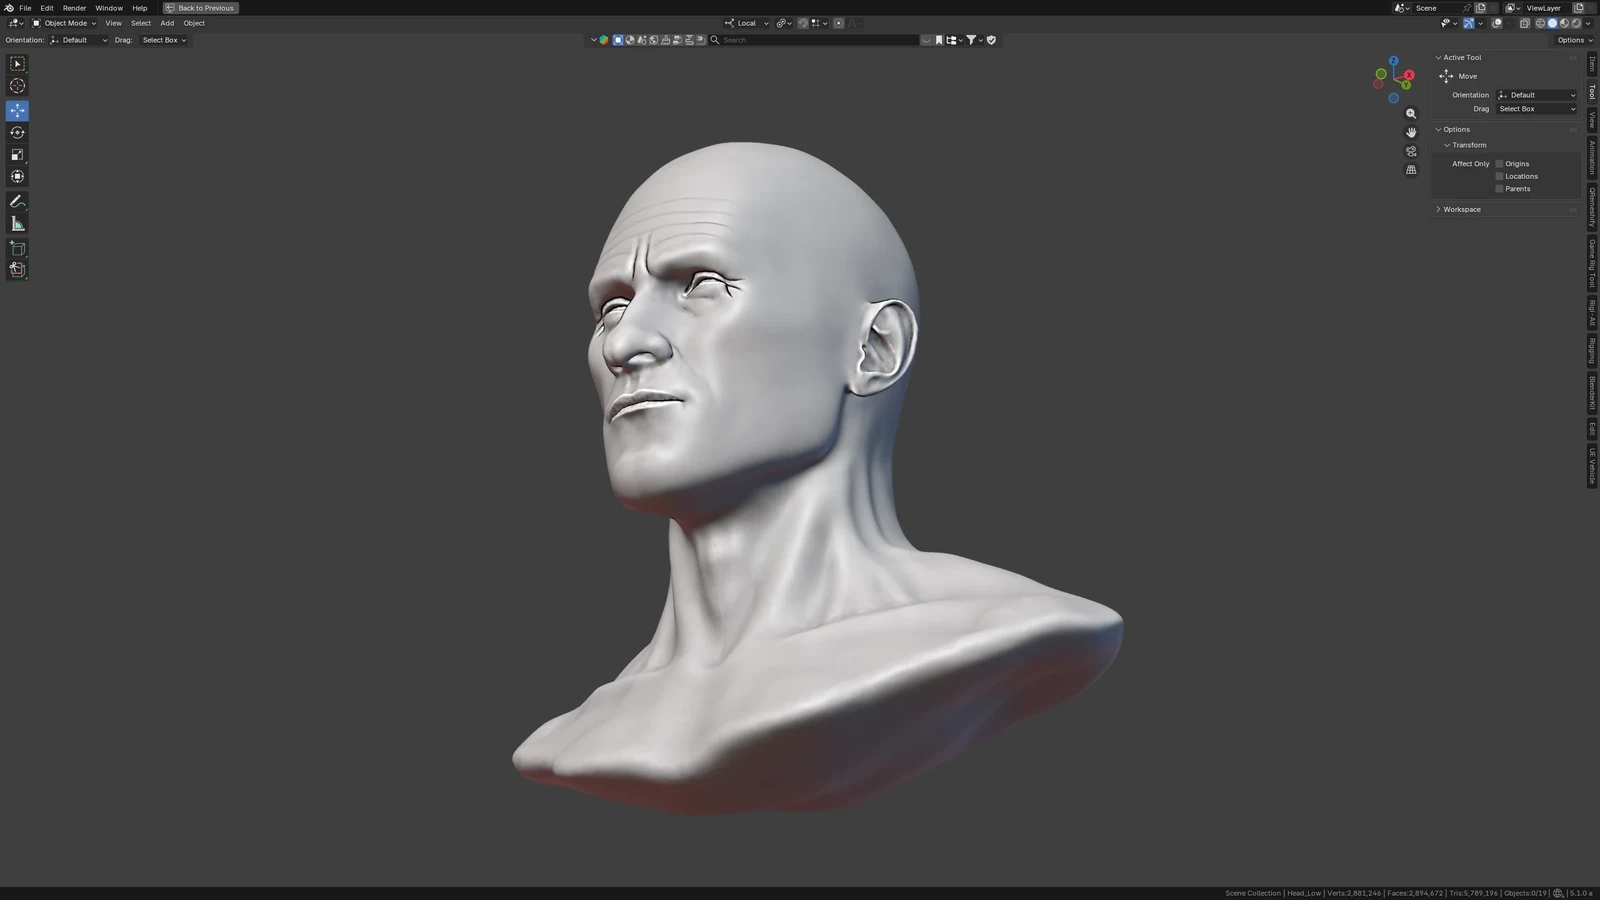Switch to rendered shading mode

(1576, 23)
